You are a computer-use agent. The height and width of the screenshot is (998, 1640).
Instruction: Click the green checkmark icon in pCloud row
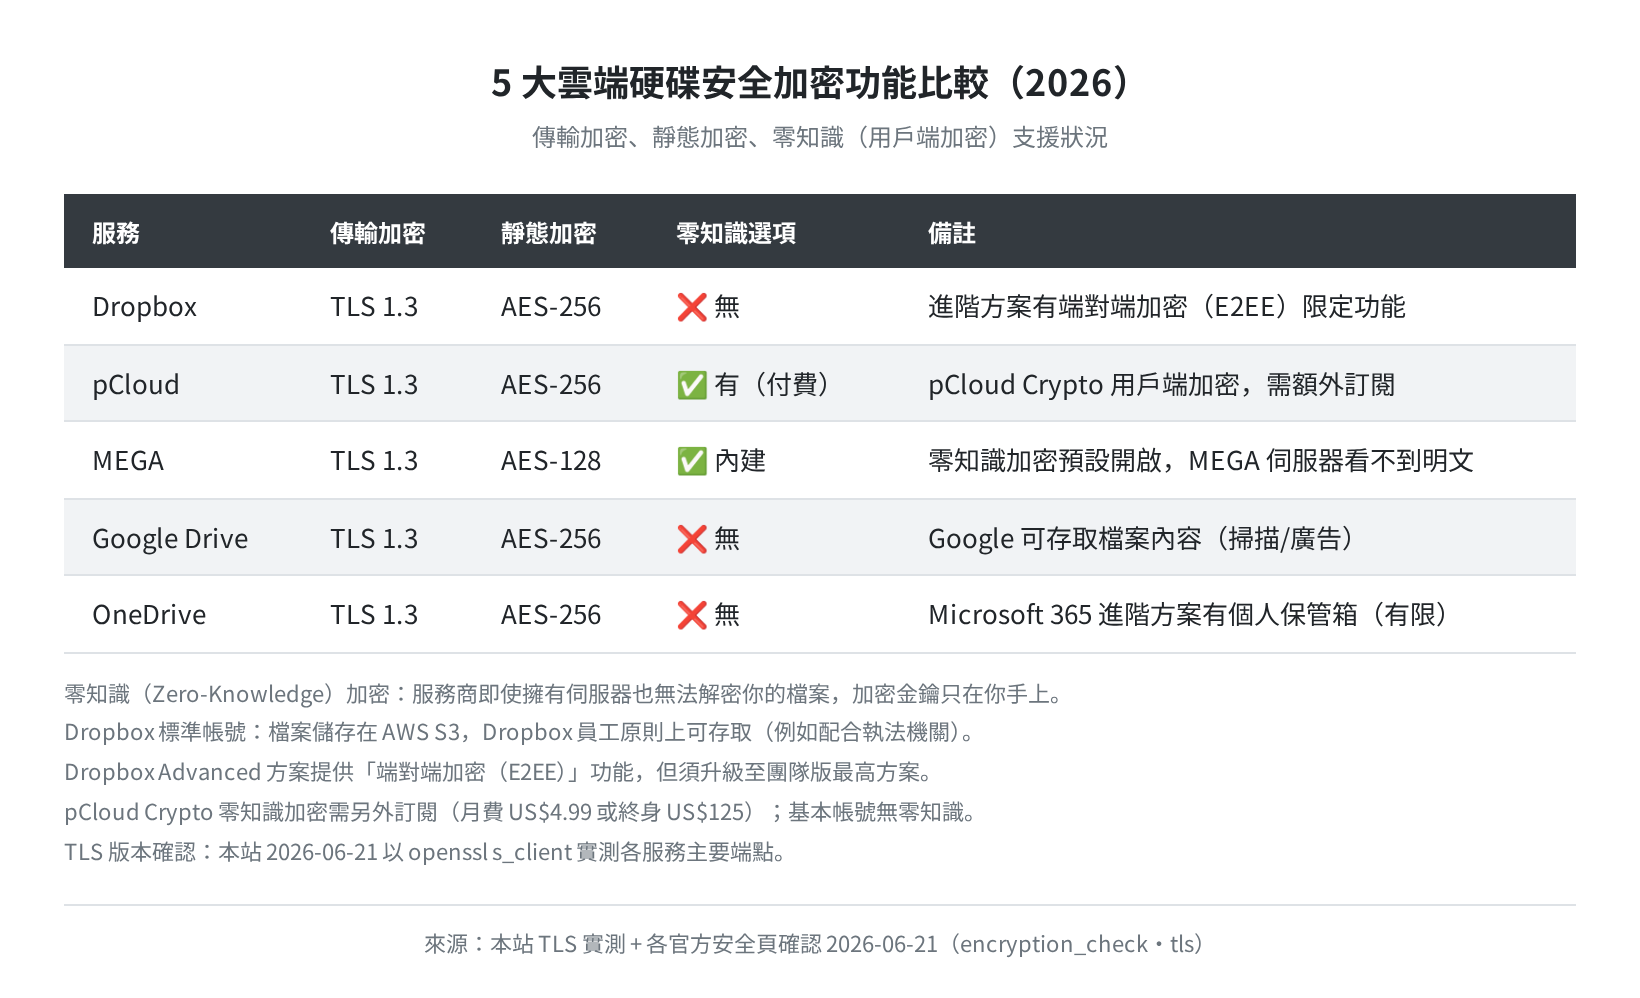click(692, 385)
